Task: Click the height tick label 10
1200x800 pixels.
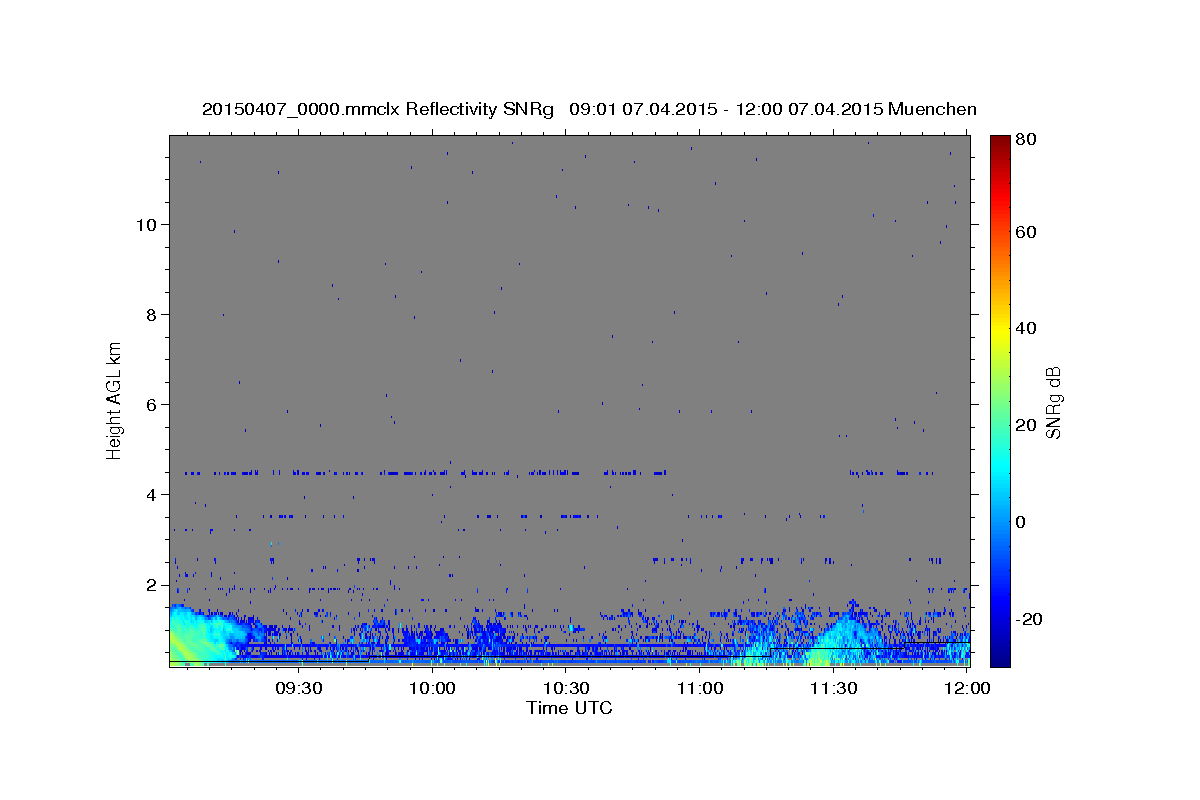Action: [x=148, y=224]
